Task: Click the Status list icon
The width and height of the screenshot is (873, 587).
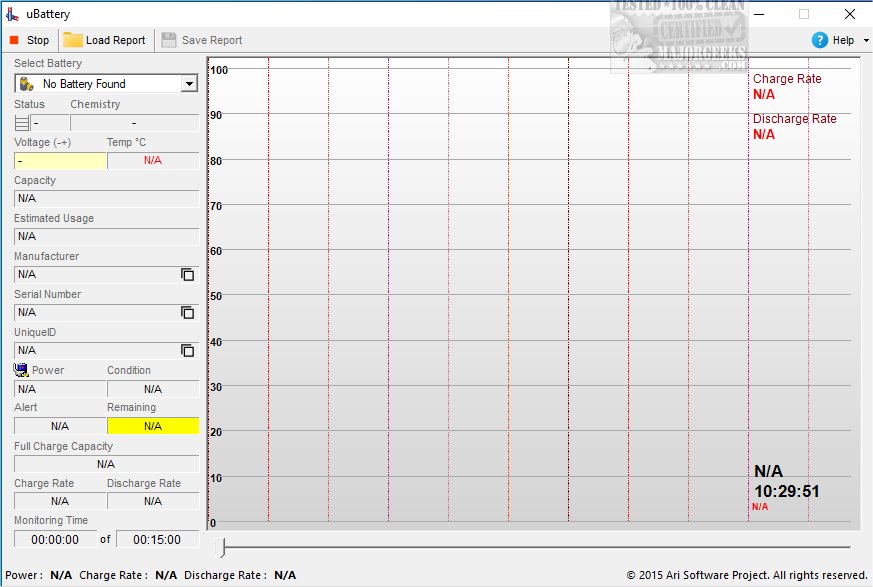Action: point(22,123)
